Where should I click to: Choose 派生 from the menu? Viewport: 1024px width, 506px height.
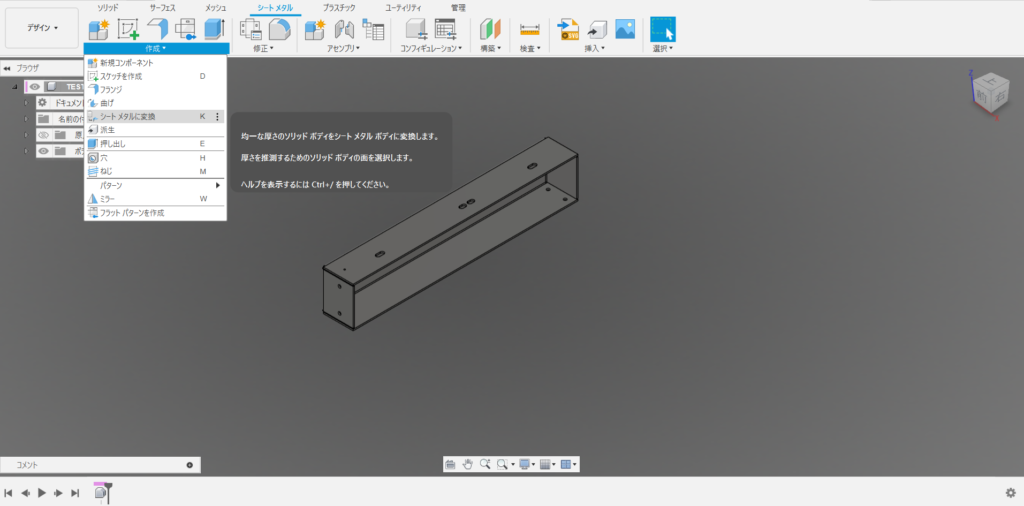click(x=155, y=130)
